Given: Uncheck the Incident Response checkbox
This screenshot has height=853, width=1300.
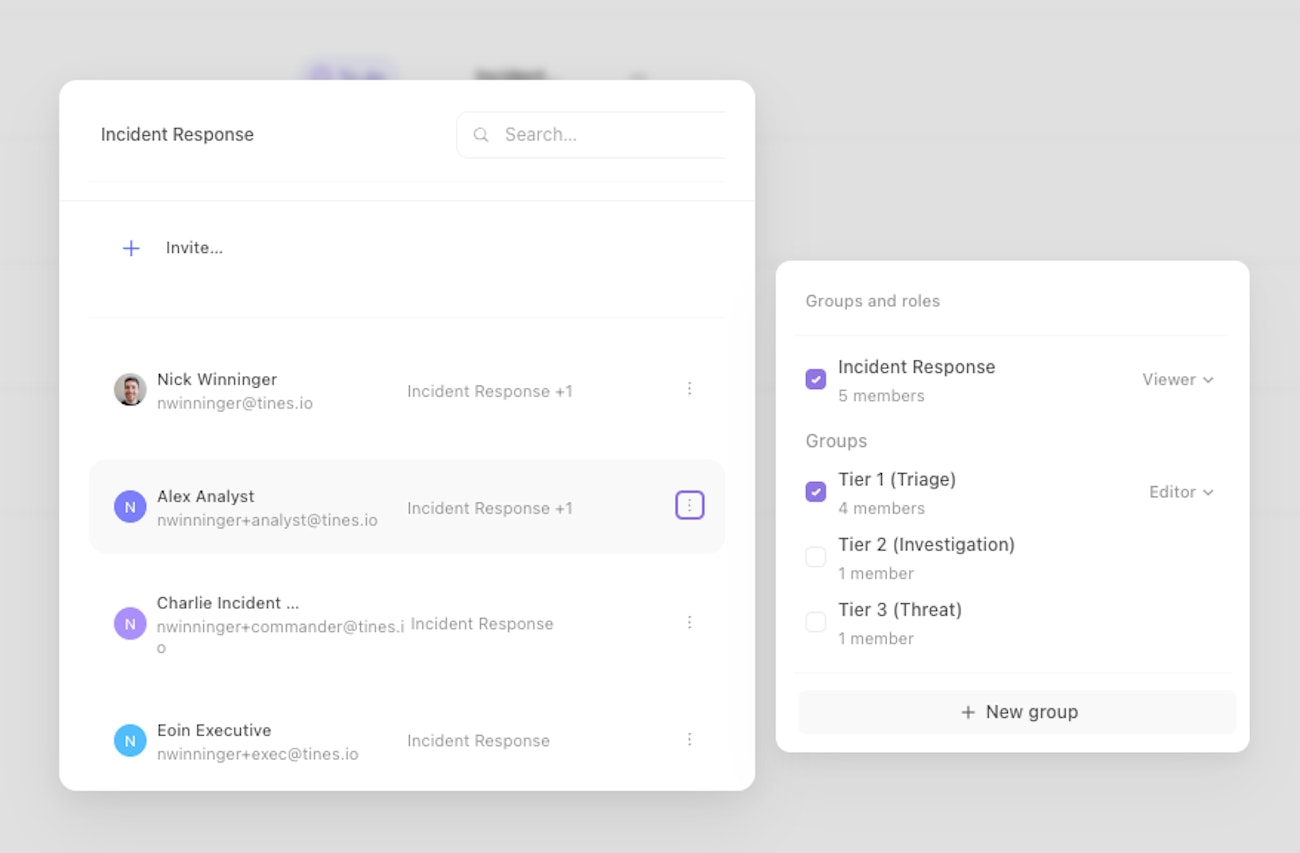Looking at the screenshot, I should [x=816, y=379].
